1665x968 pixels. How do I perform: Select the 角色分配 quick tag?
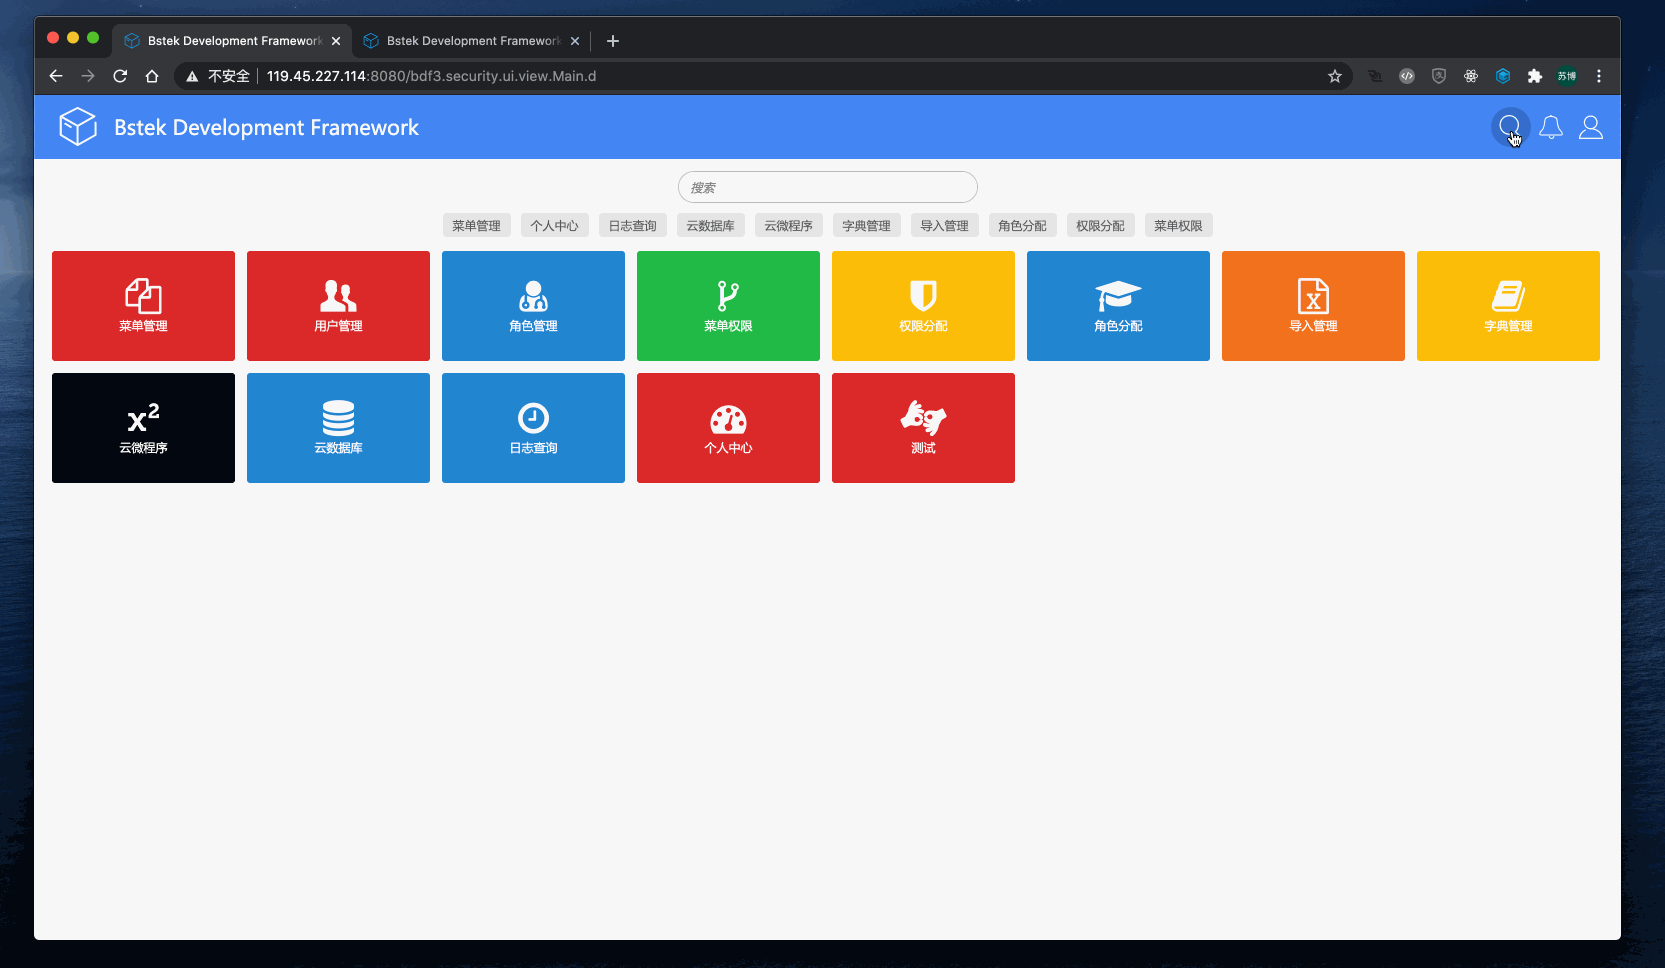(x=1023, y=226)
